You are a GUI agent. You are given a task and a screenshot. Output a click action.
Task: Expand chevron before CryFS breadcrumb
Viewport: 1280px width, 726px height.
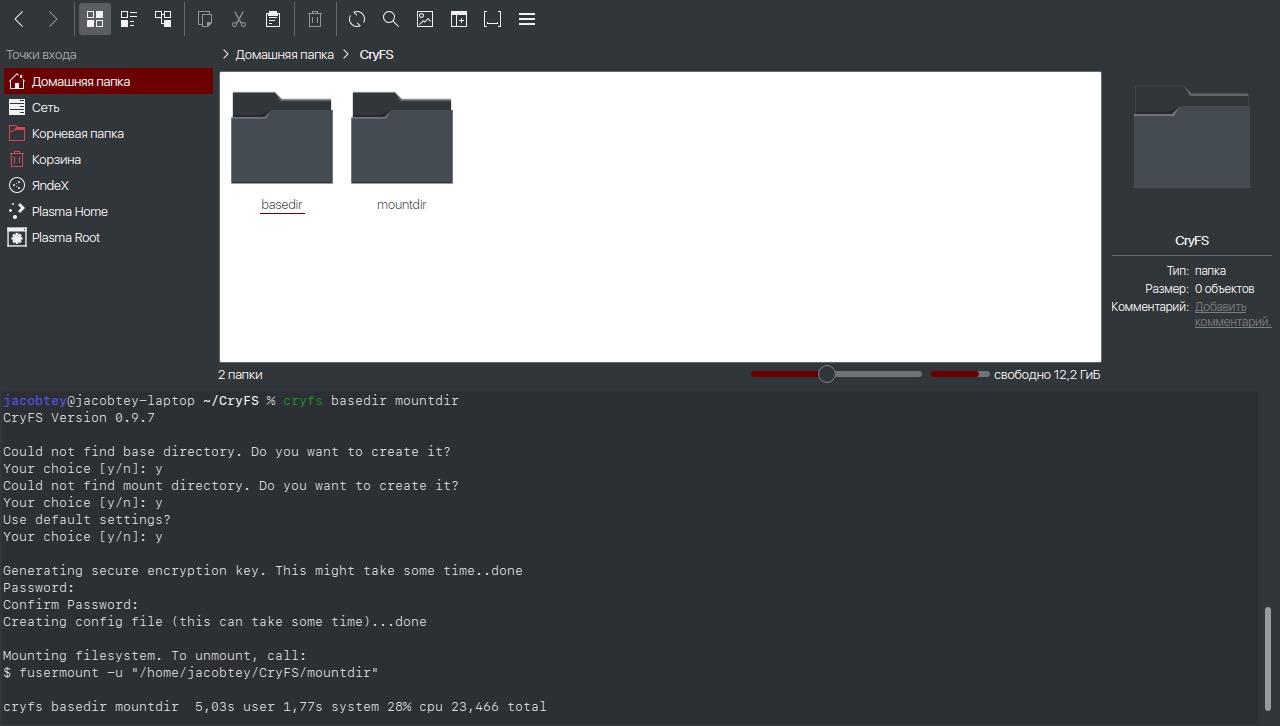point(346,54)
